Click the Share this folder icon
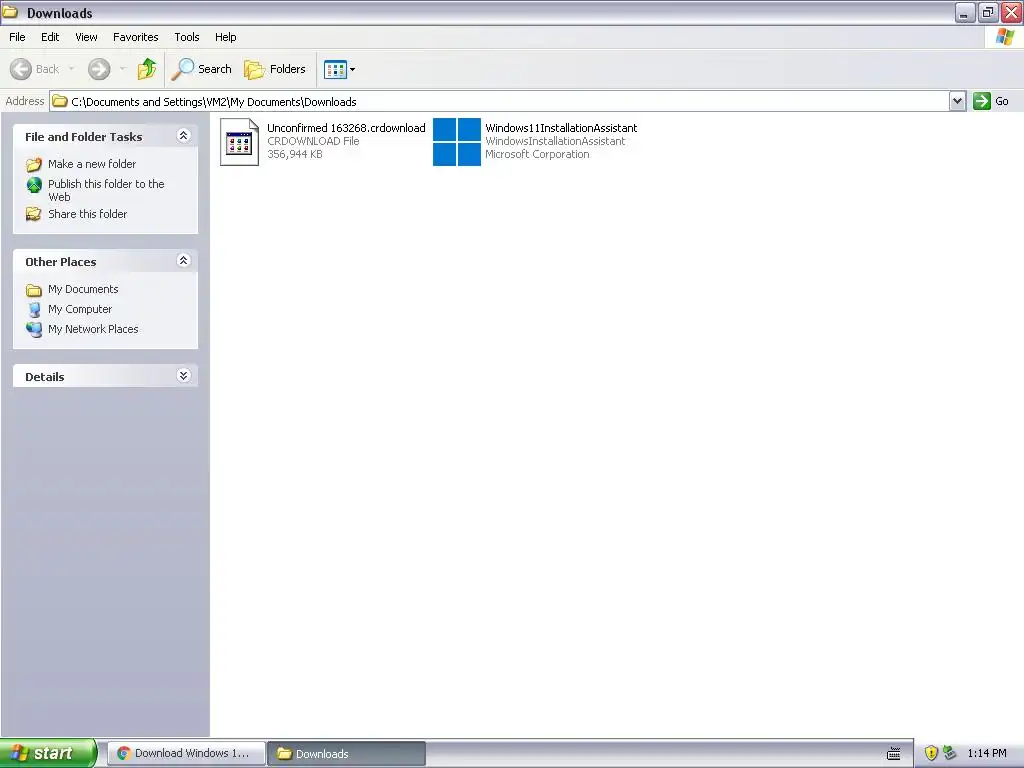The width and height of the screenshot is (1024, 768). 34,214
